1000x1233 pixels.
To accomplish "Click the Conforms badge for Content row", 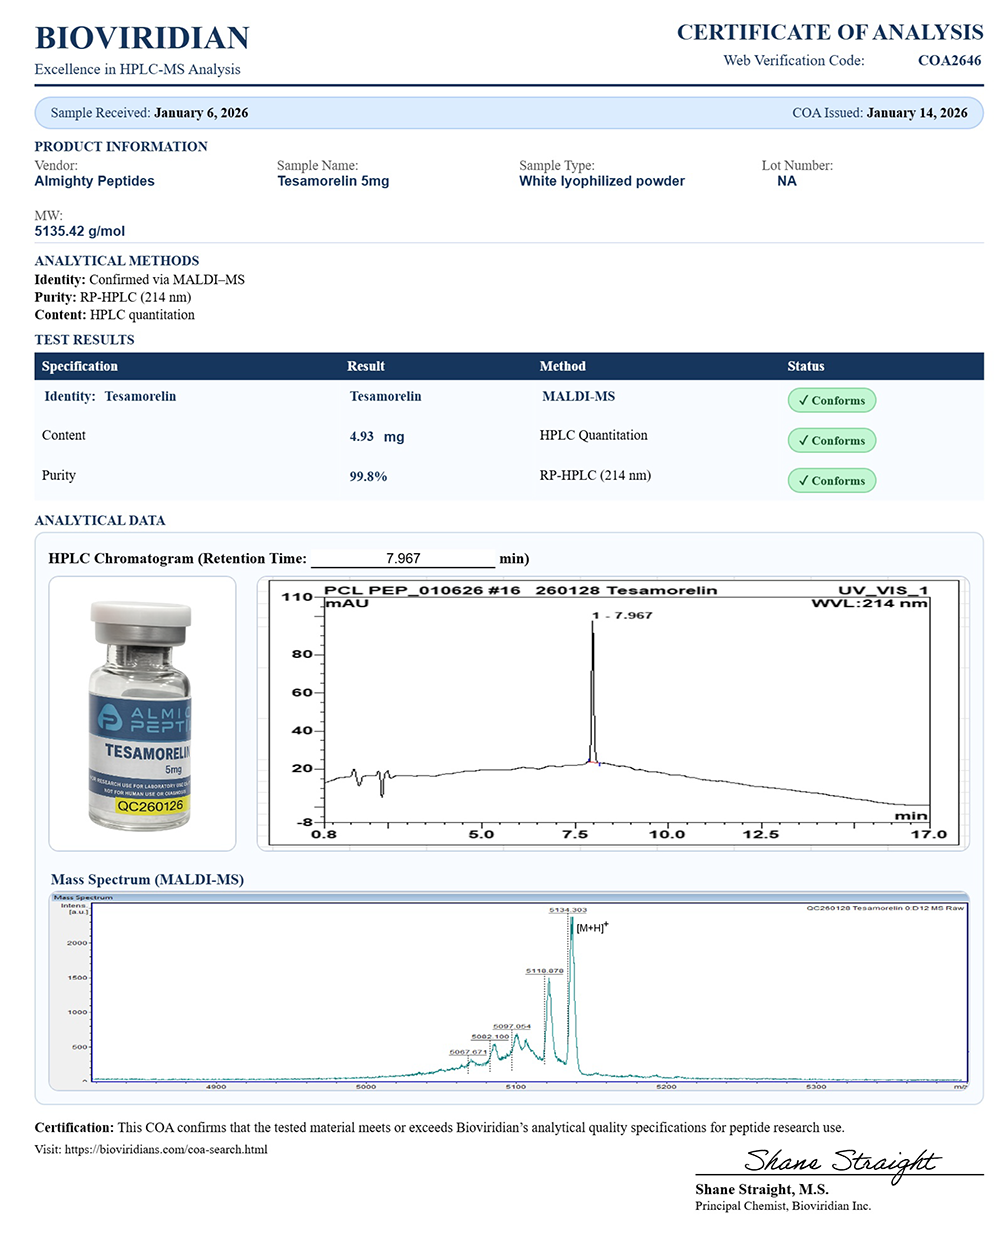I will 831,441.
